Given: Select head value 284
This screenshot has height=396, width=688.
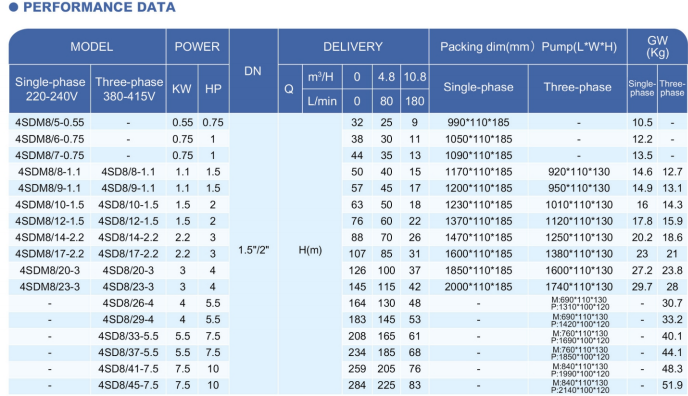Looking at the screenshot, I should click(x=357, y=385).
